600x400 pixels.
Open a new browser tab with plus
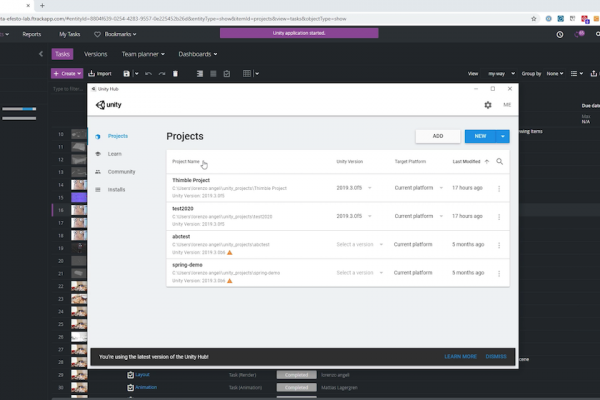[42, 5]
